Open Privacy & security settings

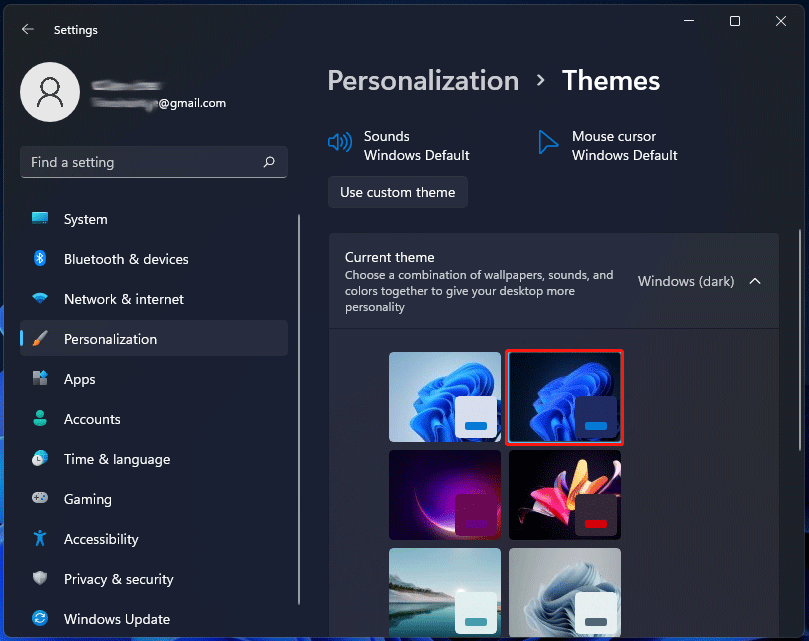pyautogui.click(x=154, y=579)
